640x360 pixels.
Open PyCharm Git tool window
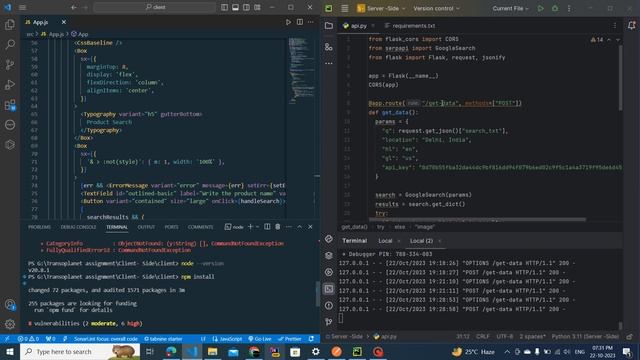pyautogui.click(x=329, y=322)
